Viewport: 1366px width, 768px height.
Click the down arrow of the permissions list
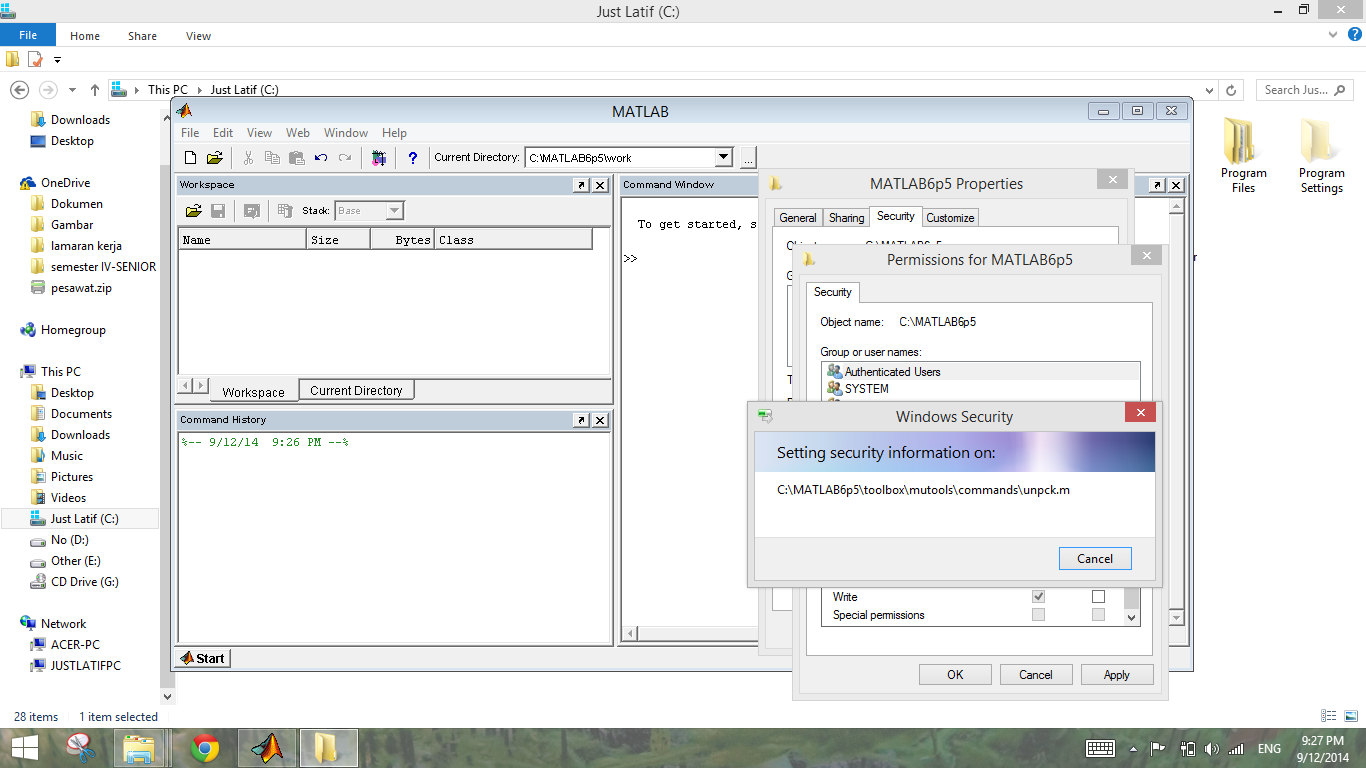pyautogui.click(x=1132, y=617)
